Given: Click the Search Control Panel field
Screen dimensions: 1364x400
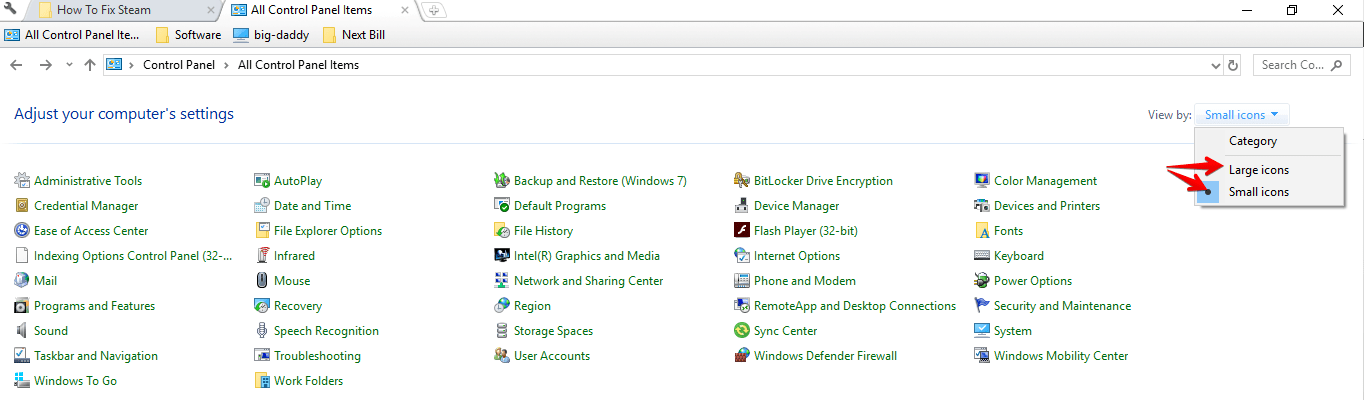Looking at the screenshot, I should (x=1301, y=65).
